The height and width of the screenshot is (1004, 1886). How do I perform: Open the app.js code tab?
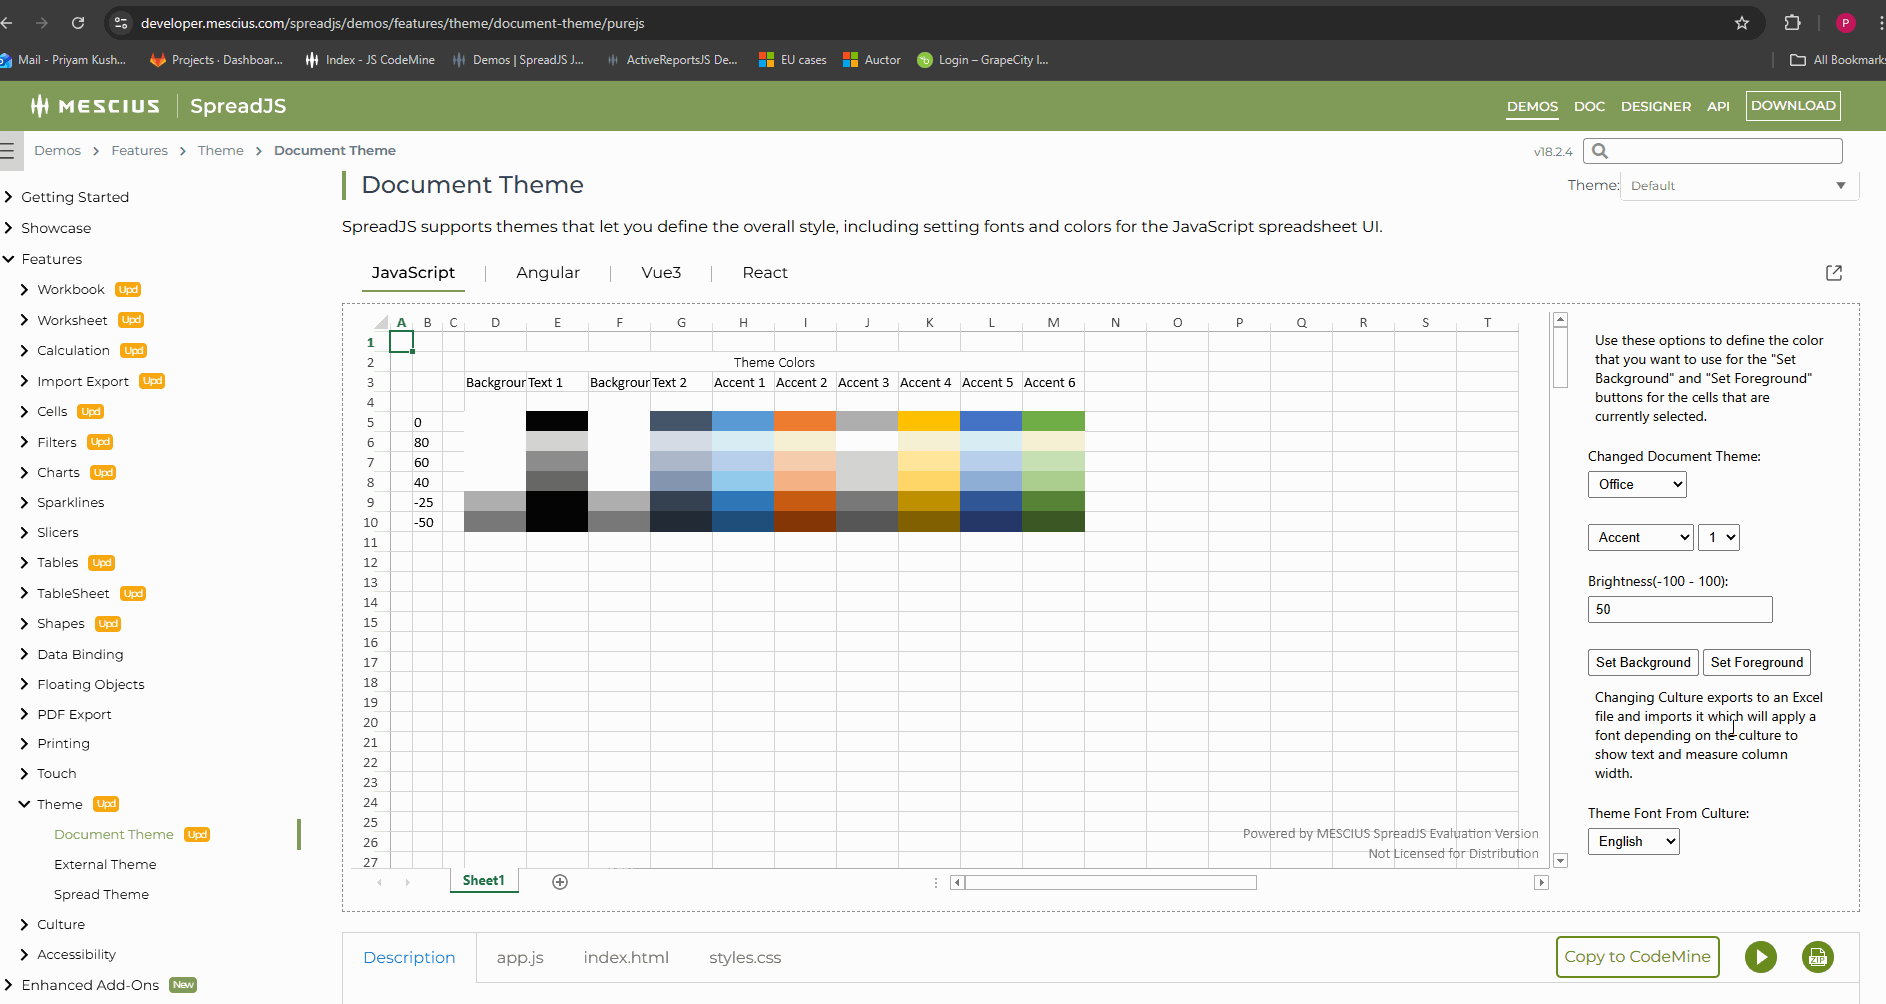point(519,958)
